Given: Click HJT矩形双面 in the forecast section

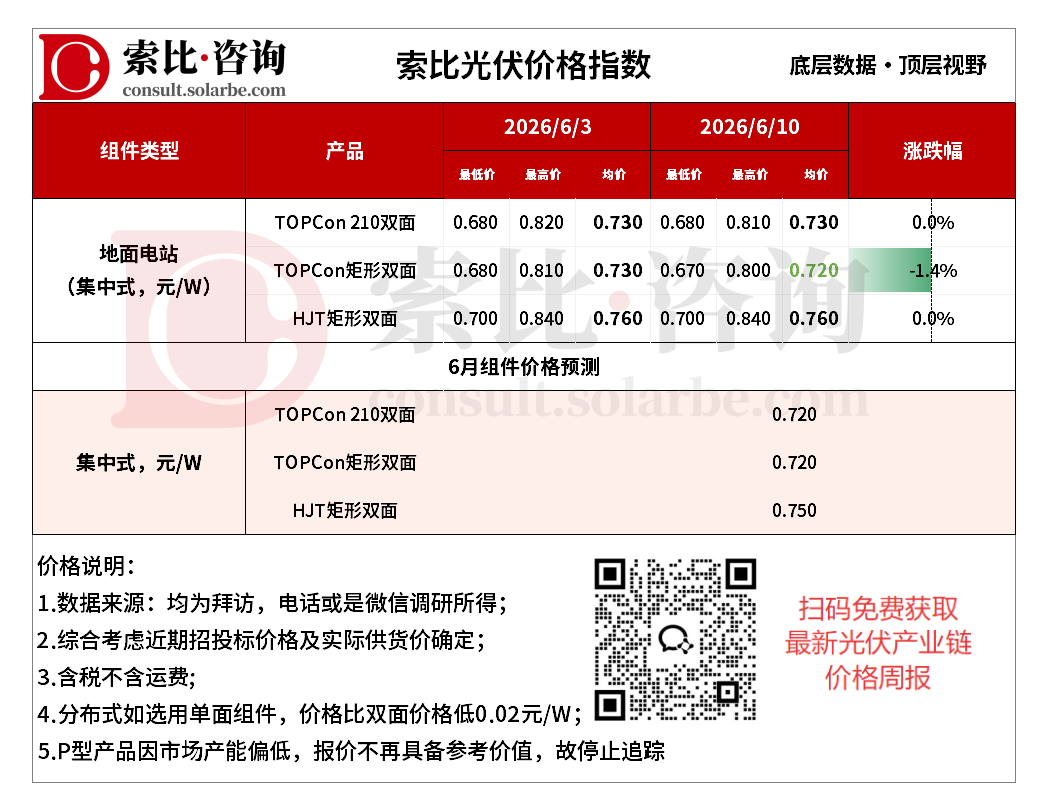Looking at the screenshot, I should pyautogui.click(x=345, y=511).
